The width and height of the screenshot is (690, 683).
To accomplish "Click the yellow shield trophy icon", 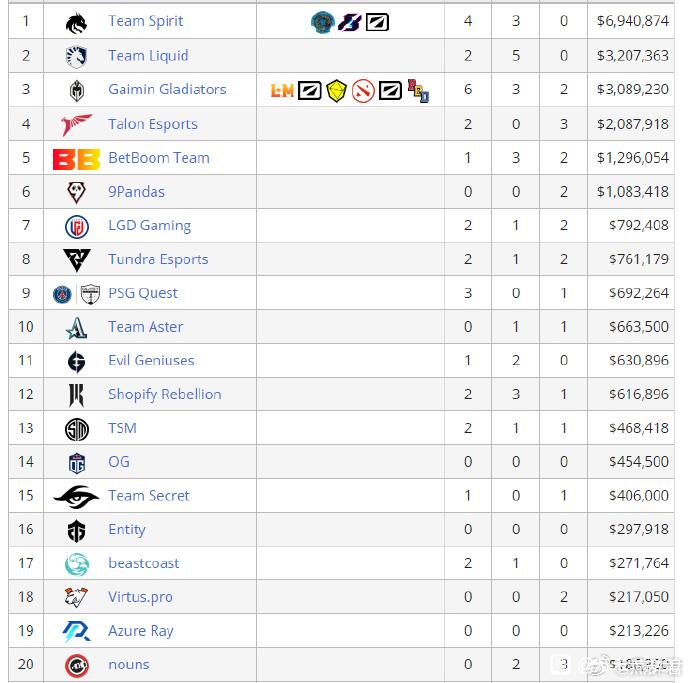I will [x=337, y=91].
